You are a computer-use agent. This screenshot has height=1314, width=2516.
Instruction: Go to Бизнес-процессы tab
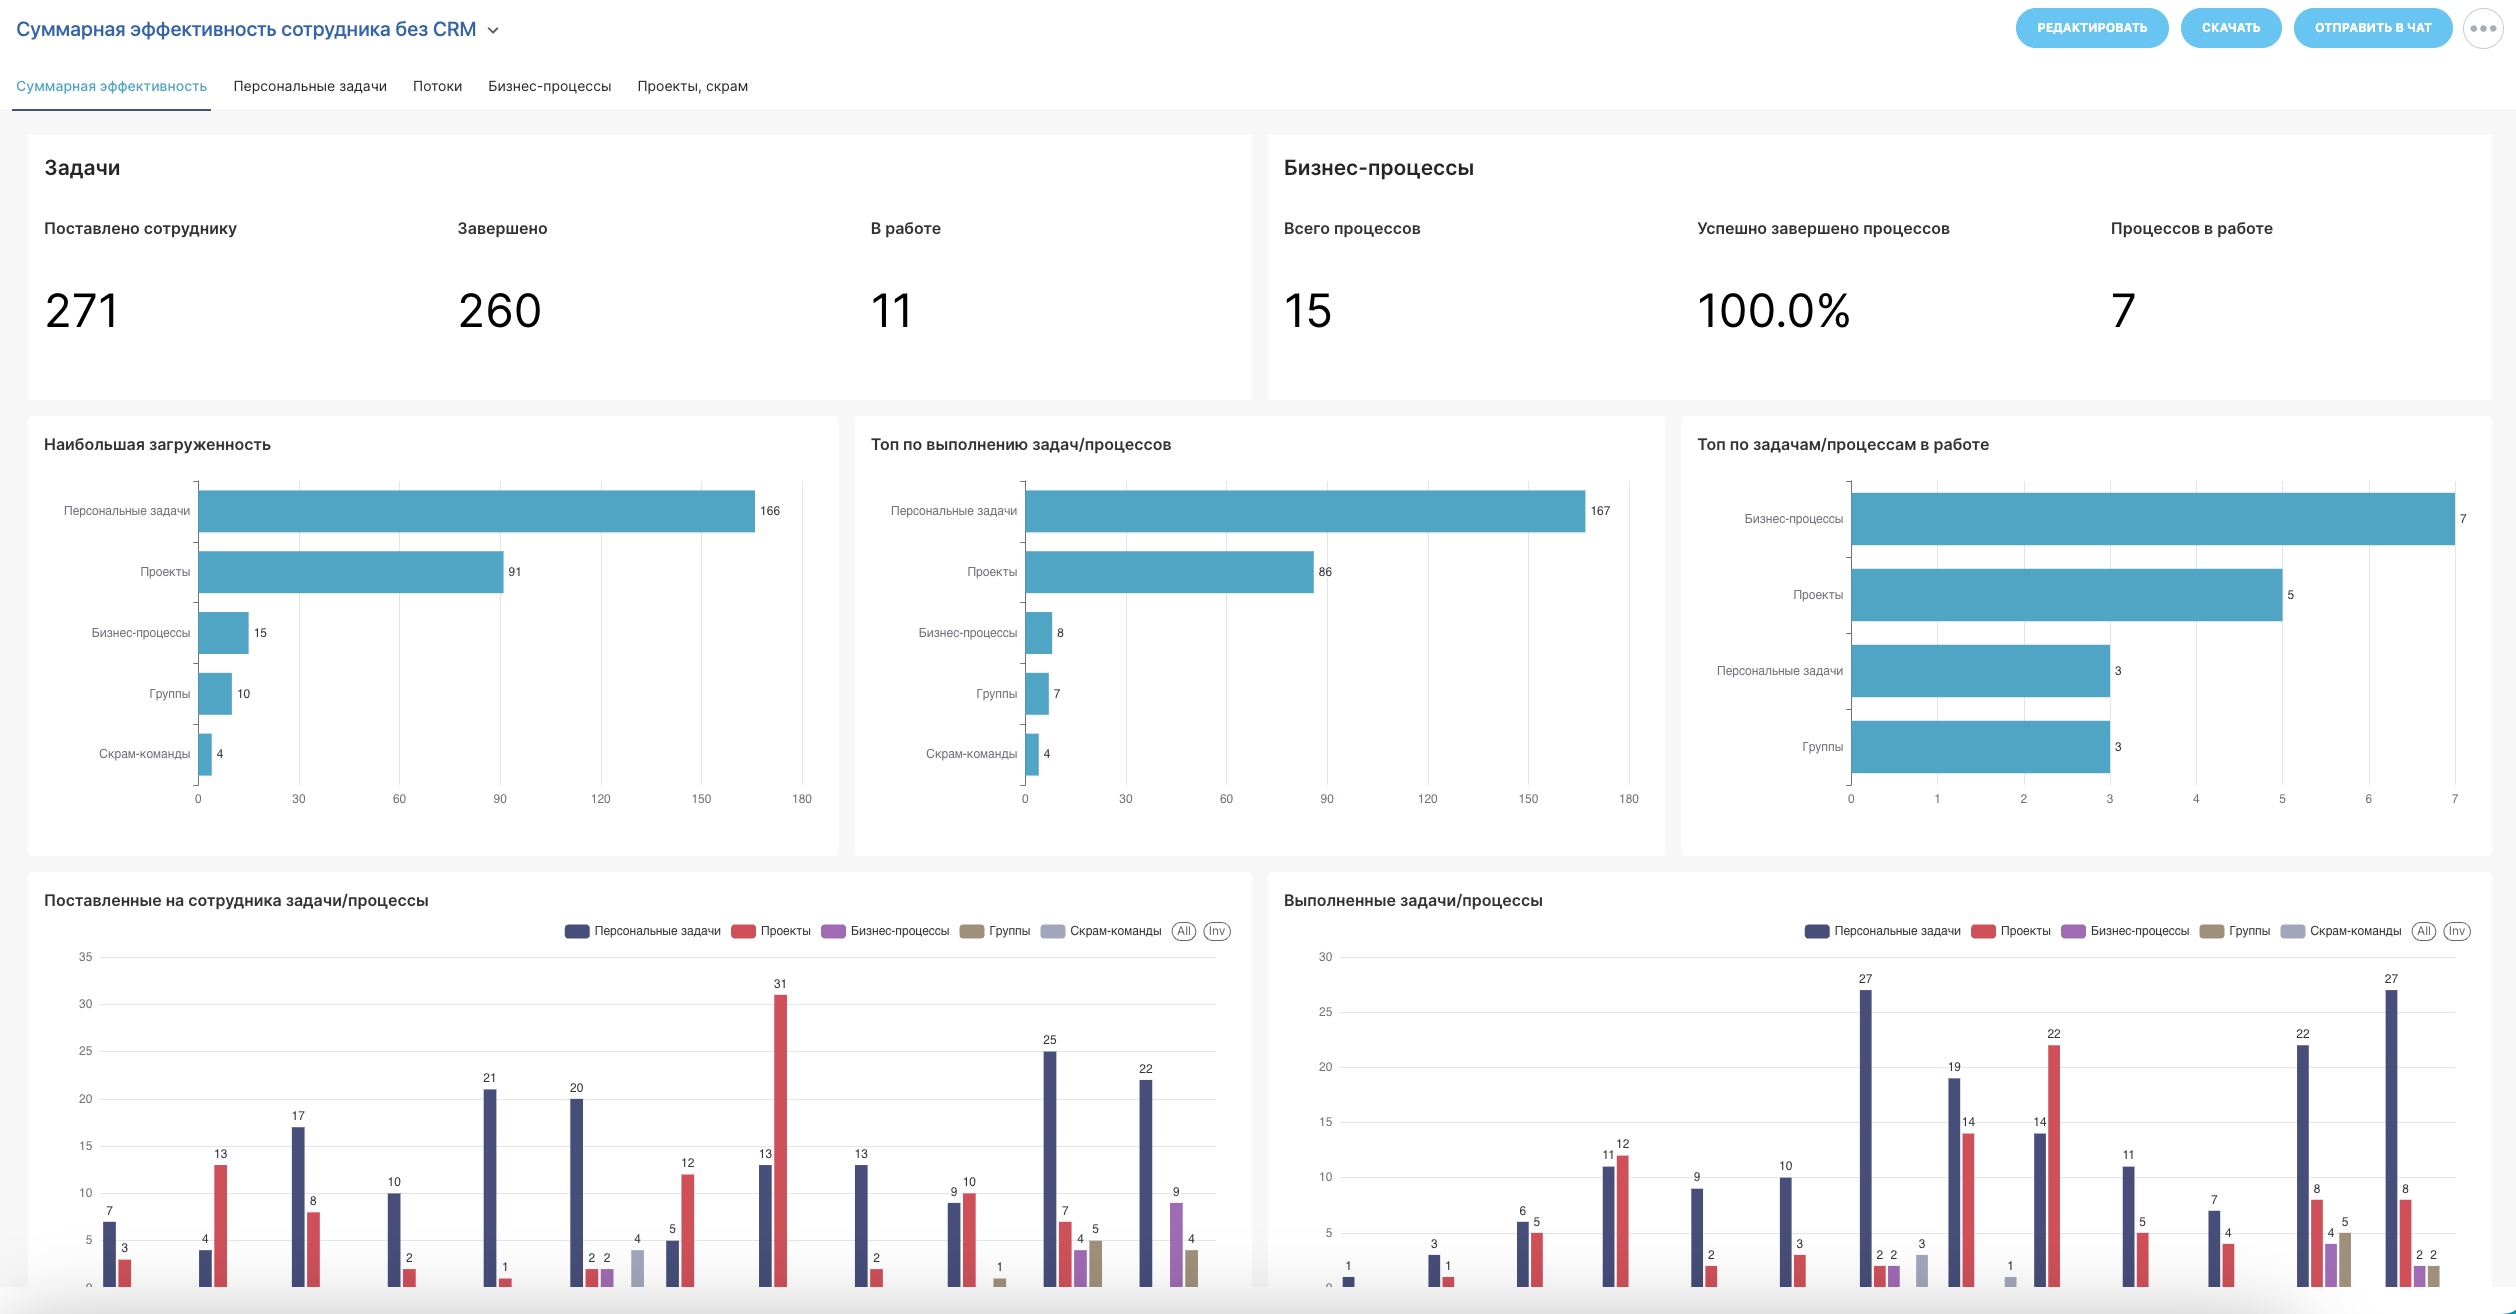tap(549, 86)
